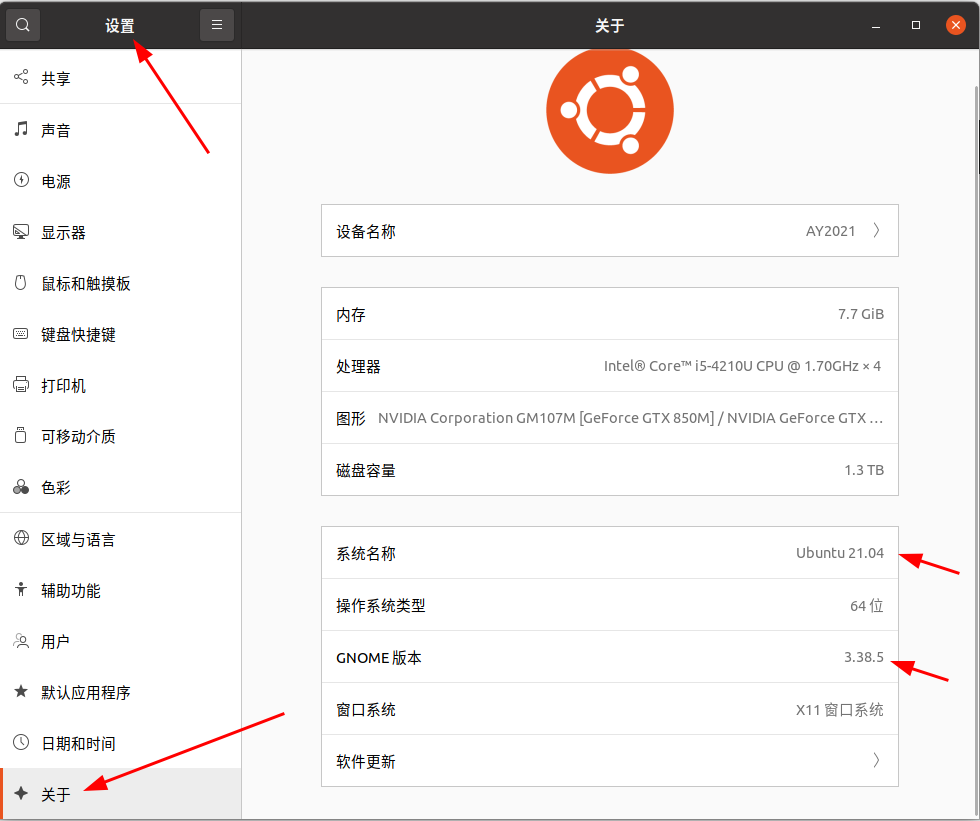Click the mouse icon next to 鼠标和触摸板

click(21, 282)
